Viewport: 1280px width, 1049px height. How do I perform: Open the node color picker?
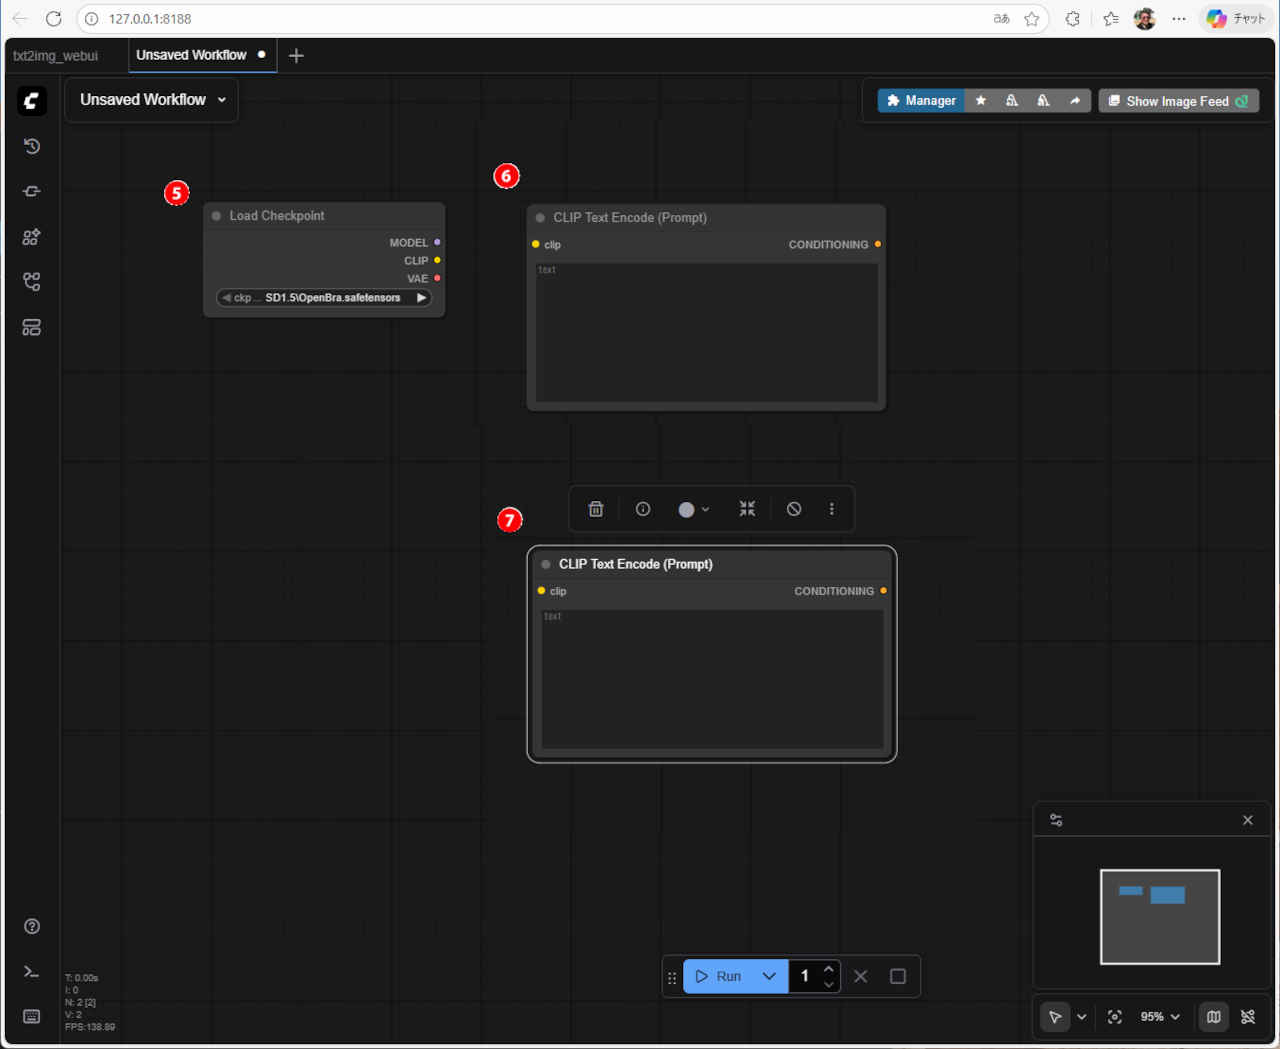[694, 509]
